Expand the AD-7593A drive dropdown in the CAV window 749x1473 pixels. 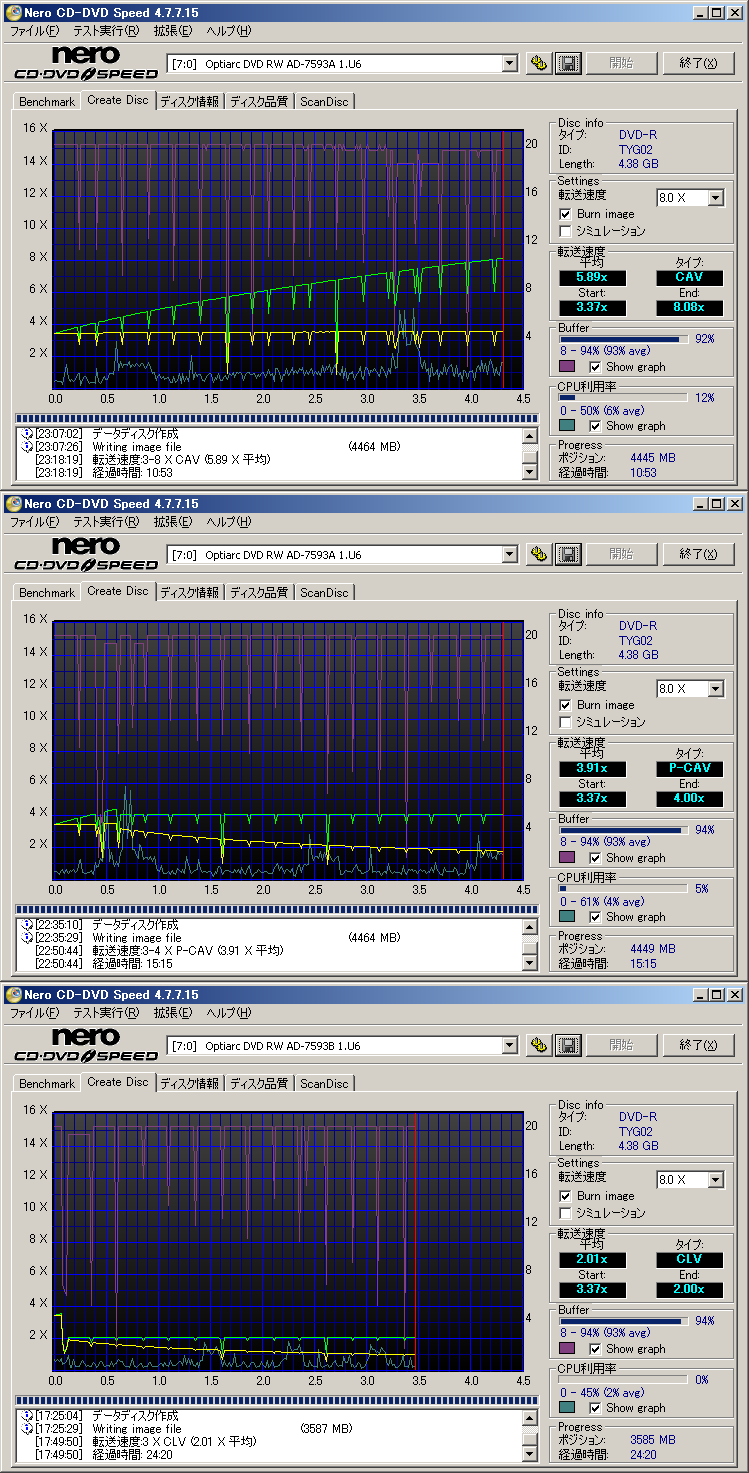click(509, 63)
